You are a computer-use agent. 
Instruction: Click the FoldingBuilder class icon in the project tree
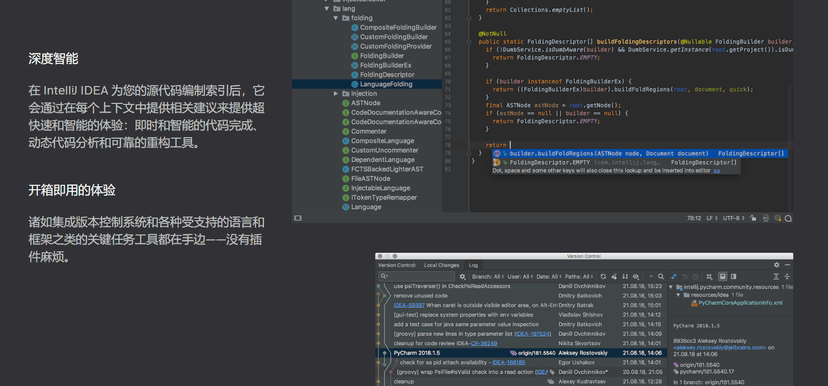coord(355,56)
